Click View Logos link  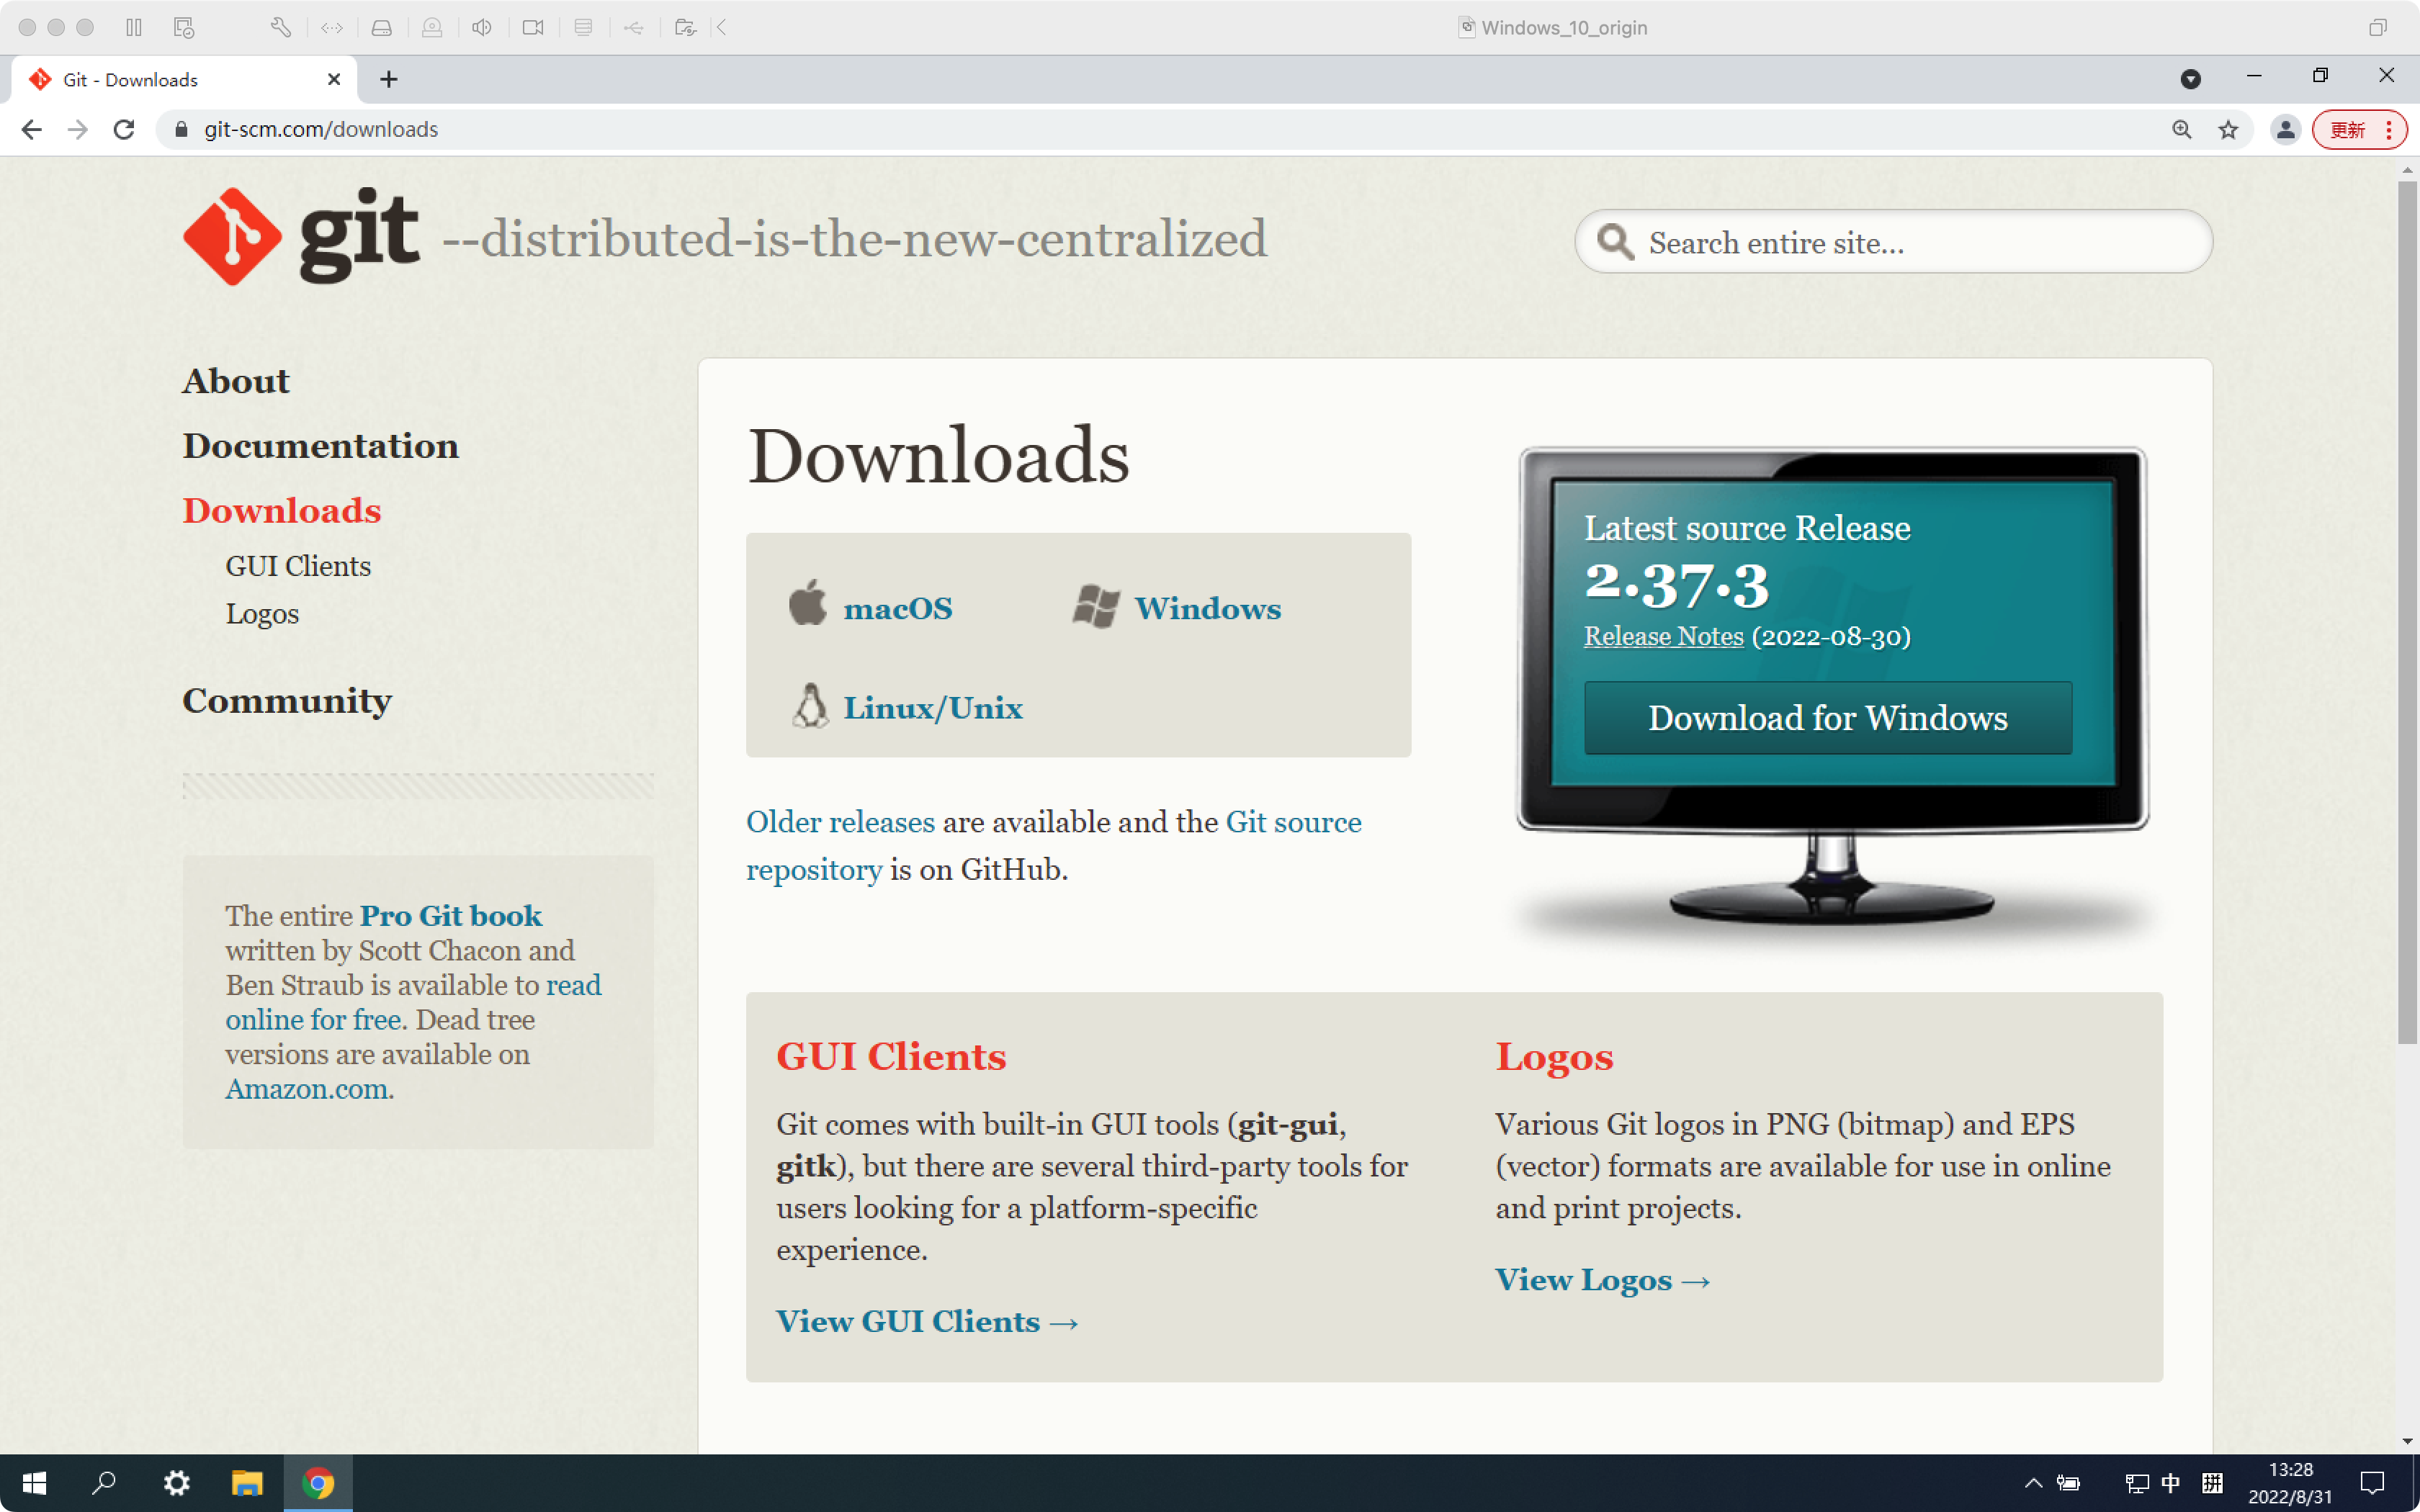1602,1280
